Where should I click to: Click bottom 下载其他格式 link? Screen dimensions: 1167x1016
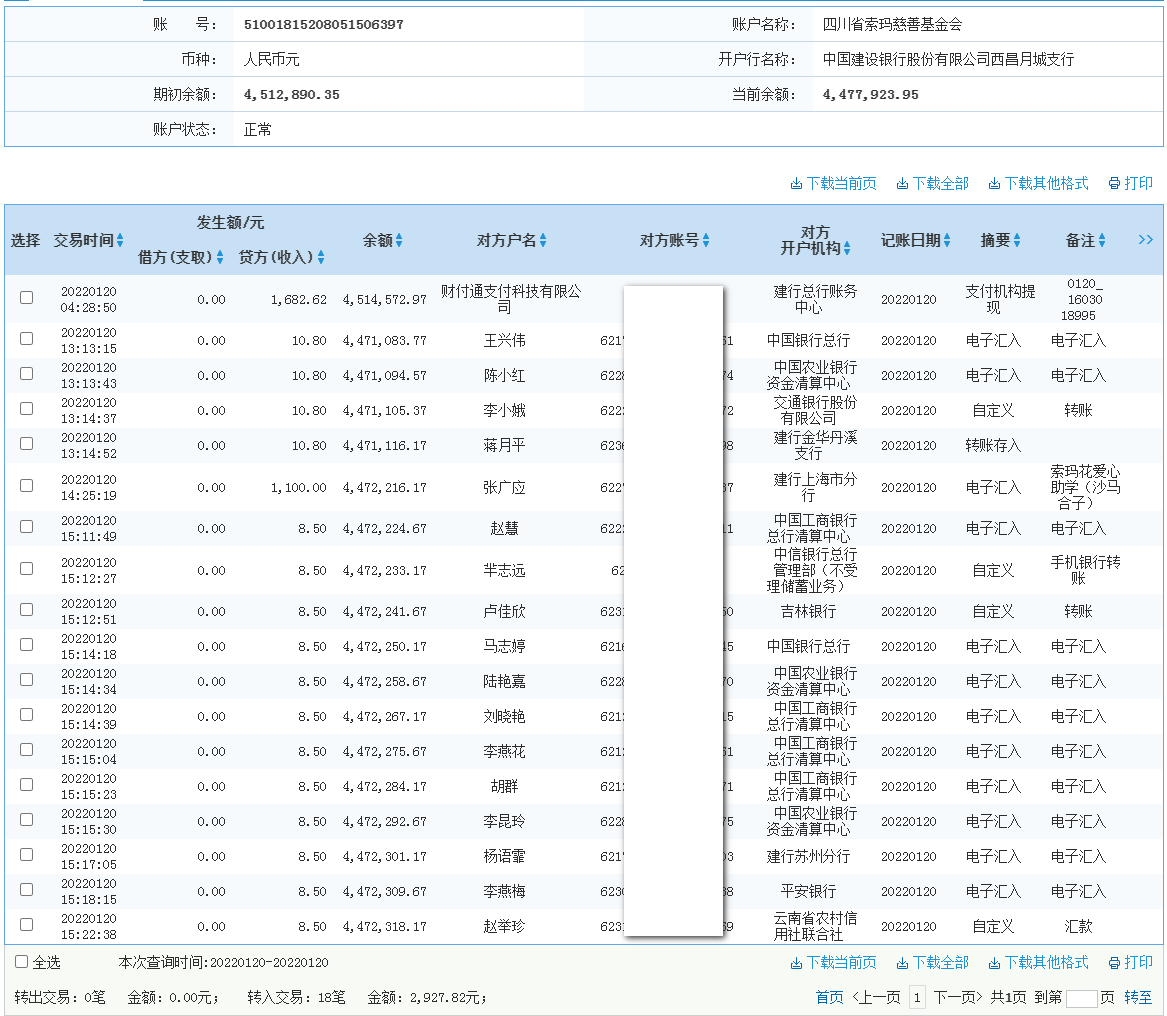1038,962
